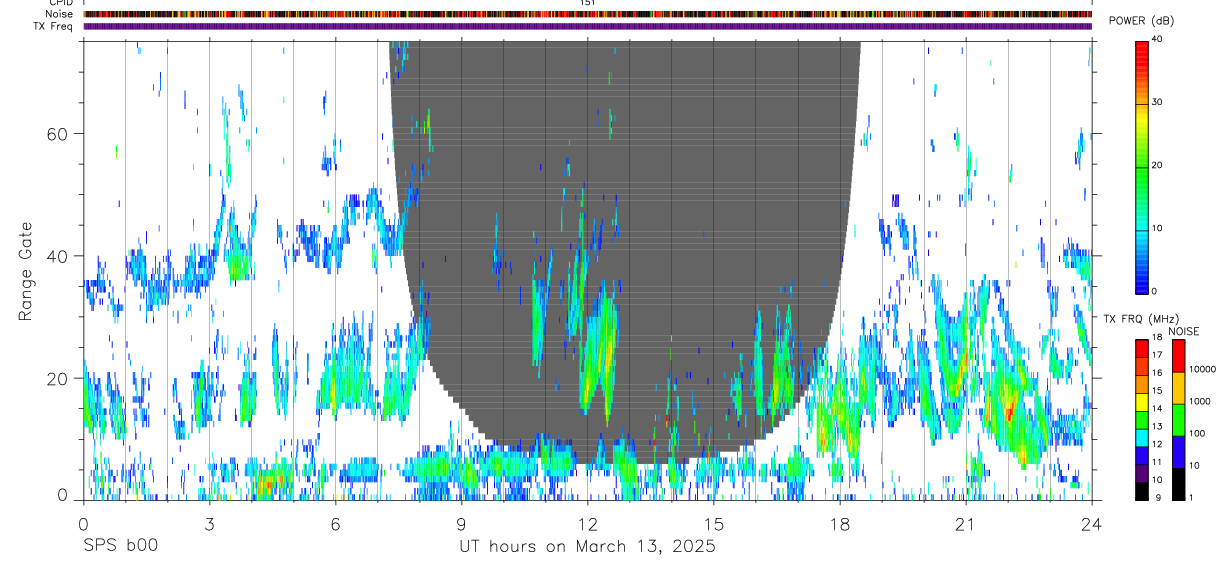This screenshot has width=1228, height=567.
Task: Click the 9 MHz label on TX FRQ legend
Action: (x=1157, y=498)
